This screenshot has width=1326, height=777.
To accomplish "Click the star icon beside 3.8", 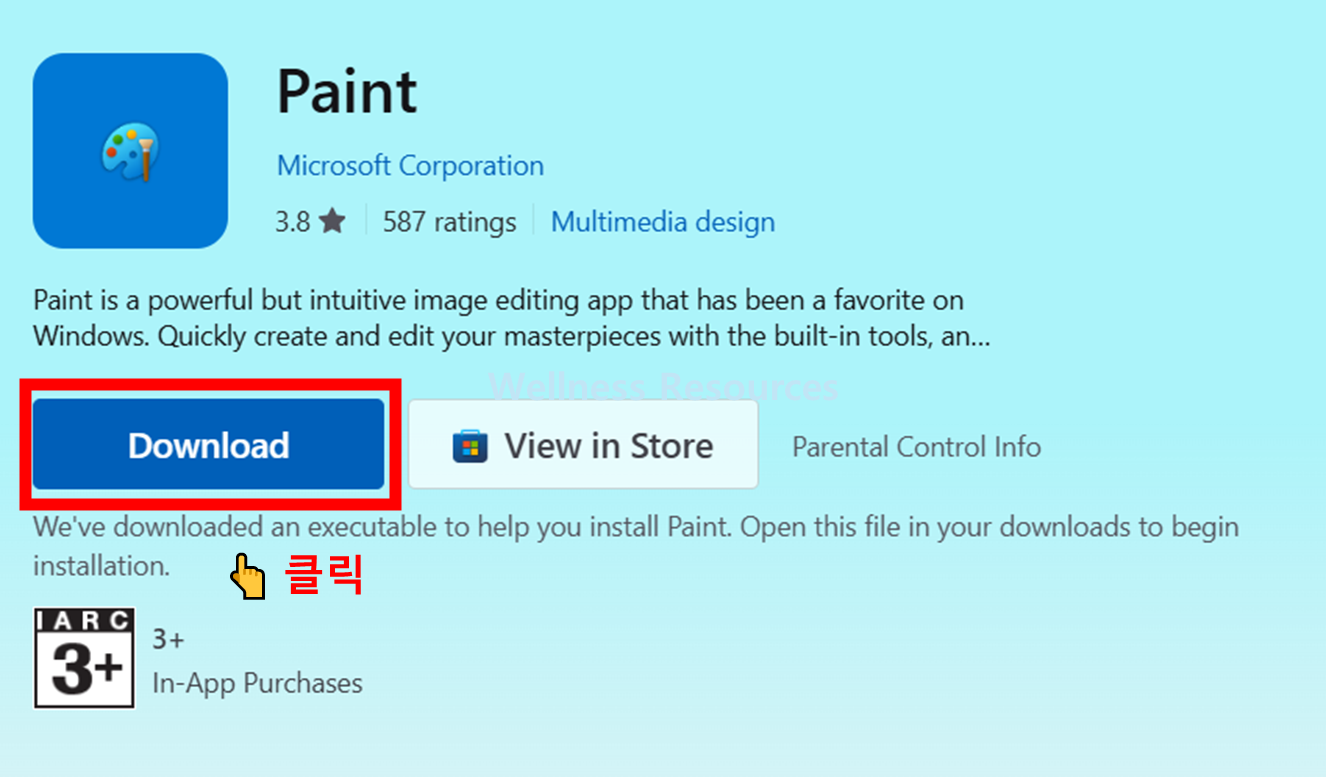I will (x=333, y=221).
